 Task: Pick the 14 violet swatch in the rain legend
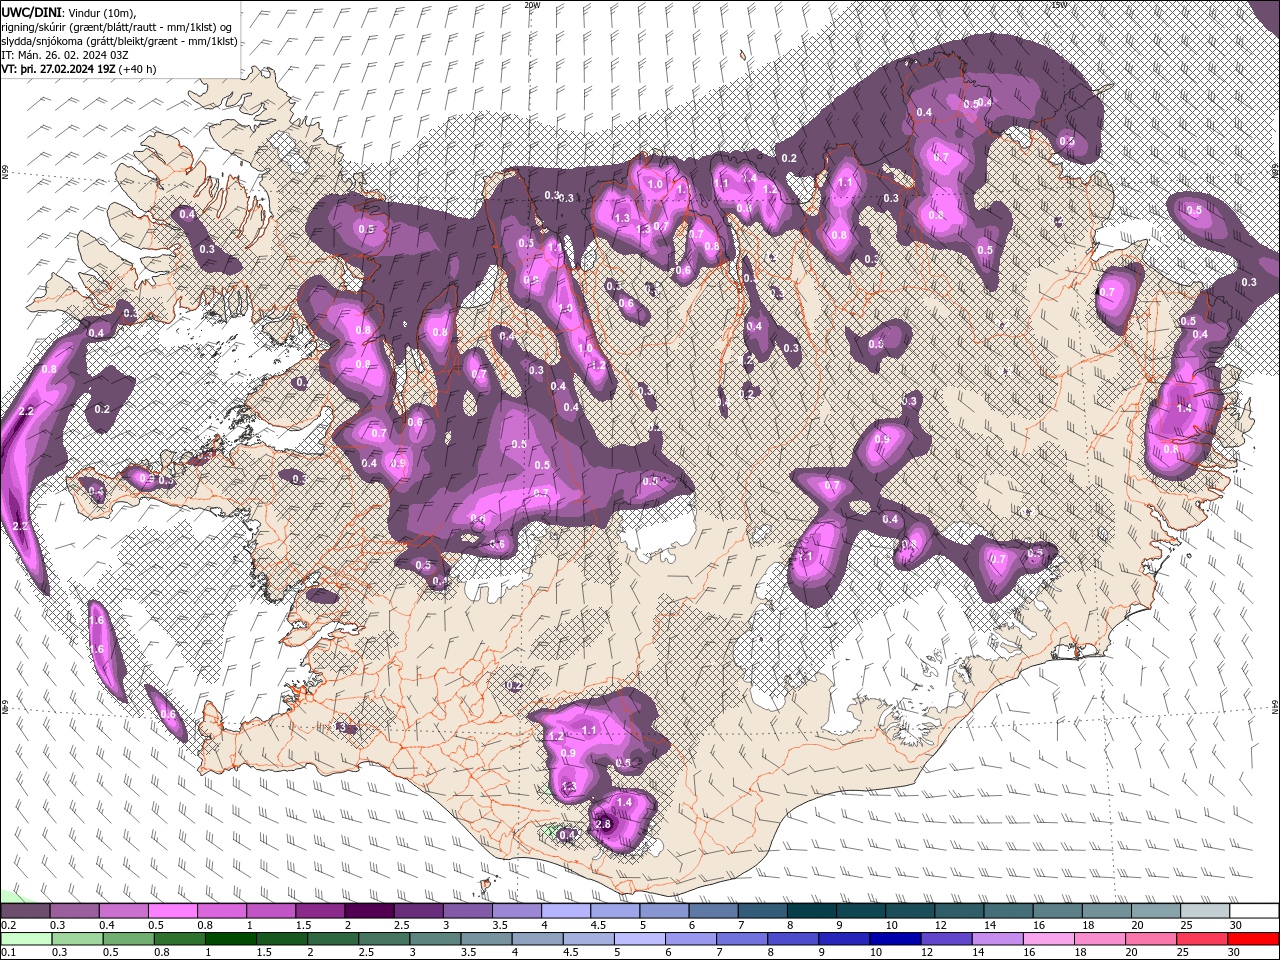coord(996,939)
